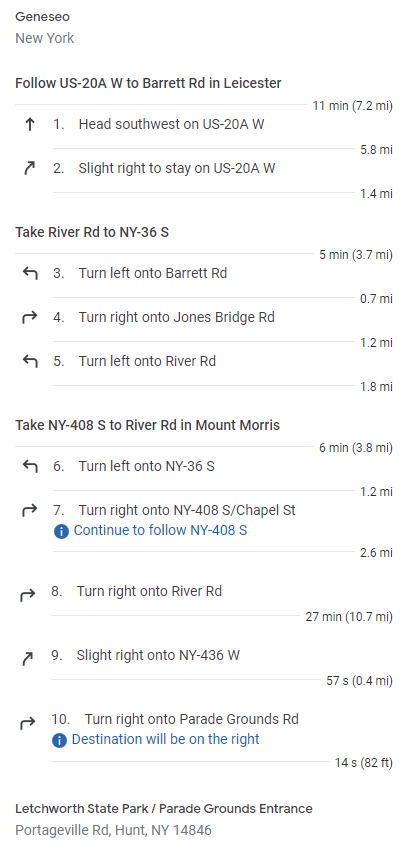412x844 pixels.
Task: Click the left-turn arrow next to Barrett Rd step
Action: pyautogui.click(x=30, y=273)
